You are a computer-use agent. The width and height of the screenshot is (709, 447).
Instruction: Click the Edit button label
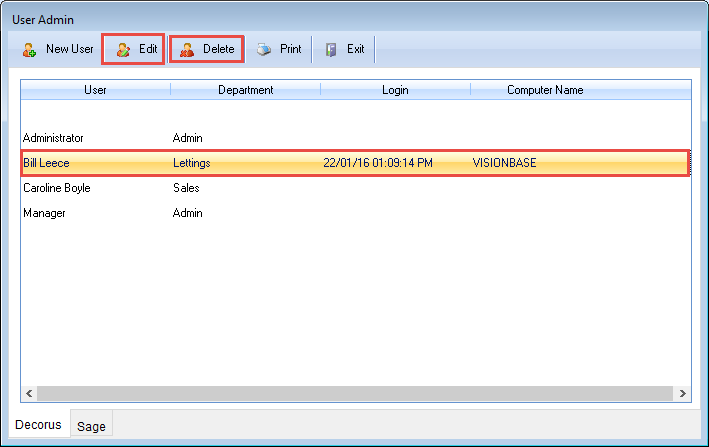[x=148, y=49]
